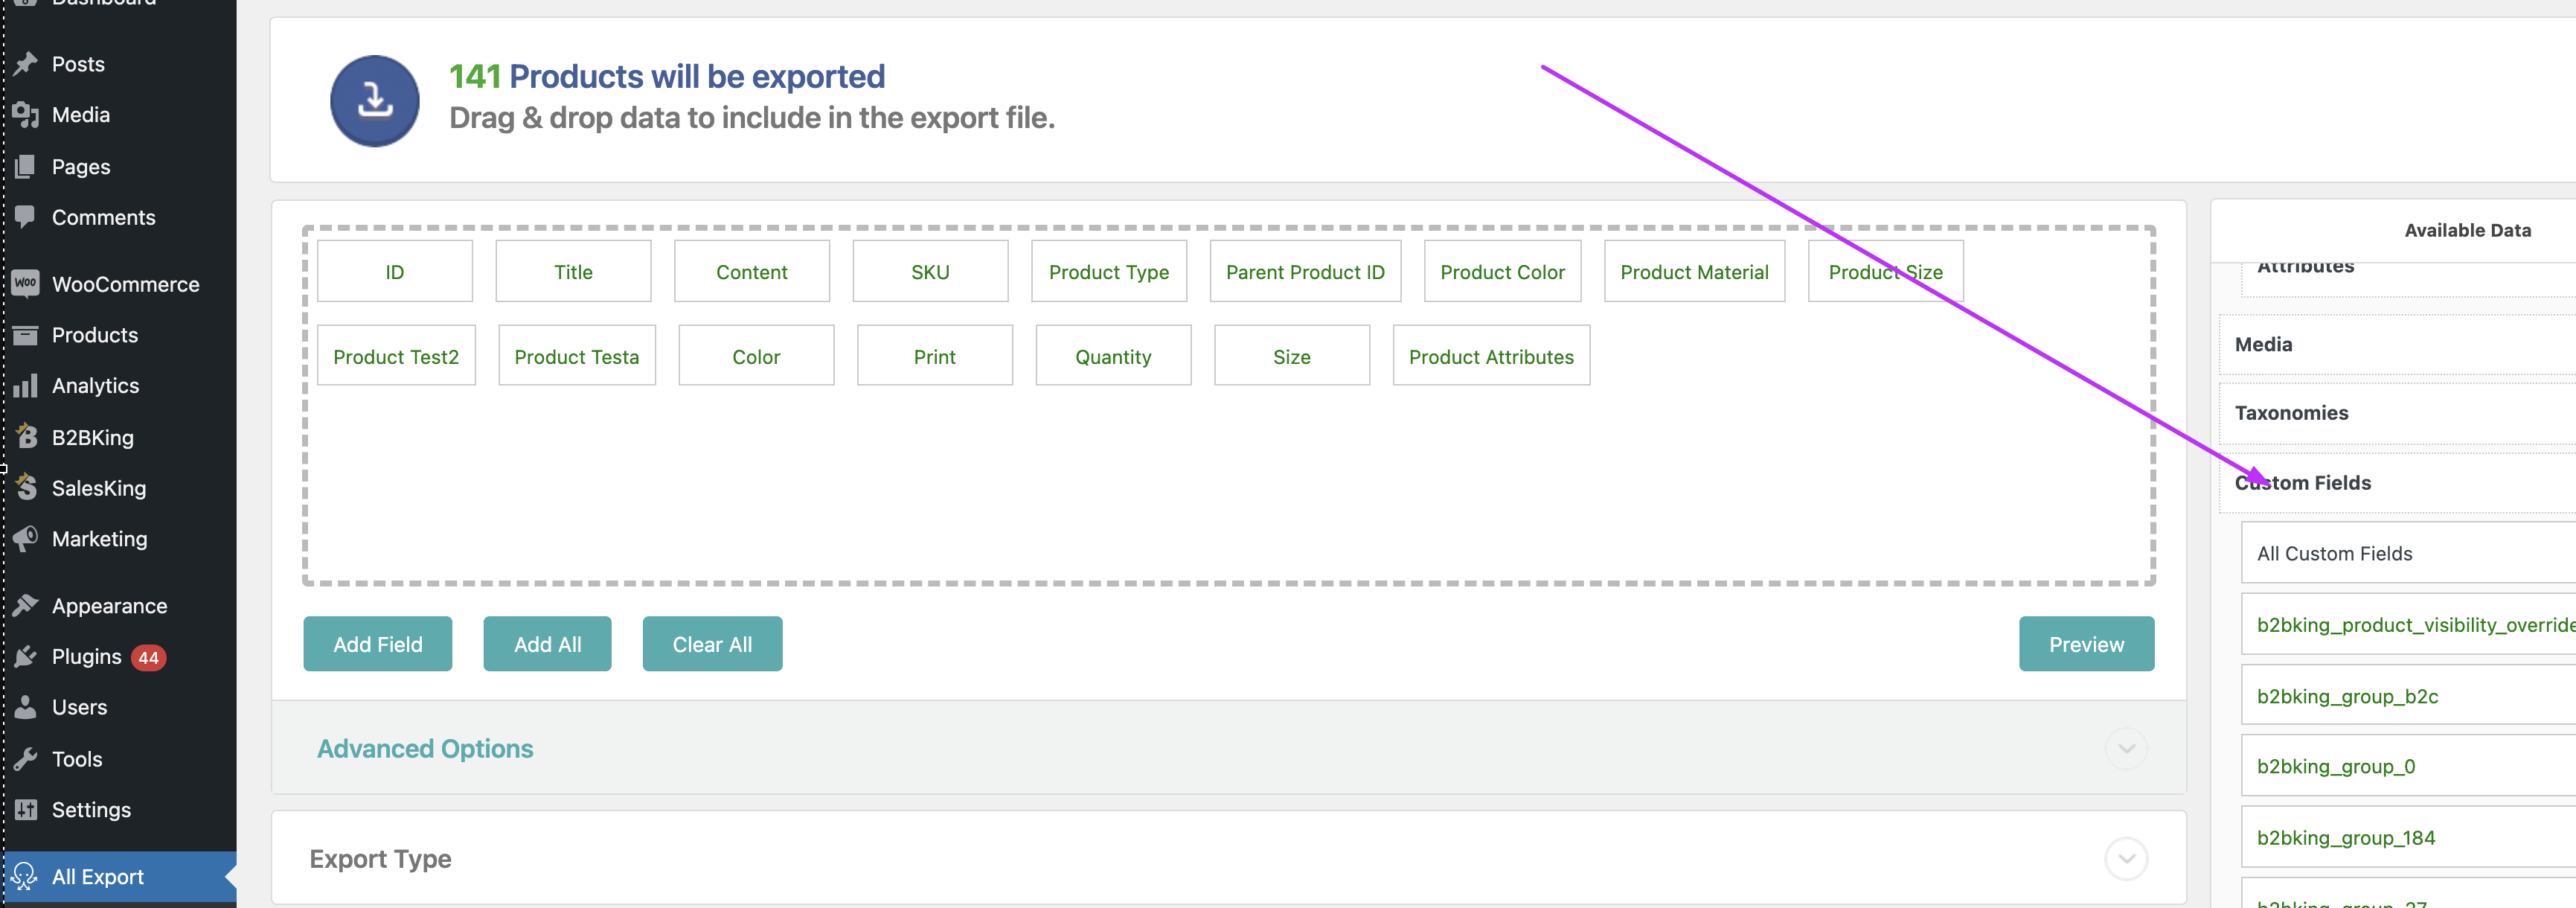Screen dimensions: 2576x908
Task: Click the Marketing megaphone icon
Action: 26,539
